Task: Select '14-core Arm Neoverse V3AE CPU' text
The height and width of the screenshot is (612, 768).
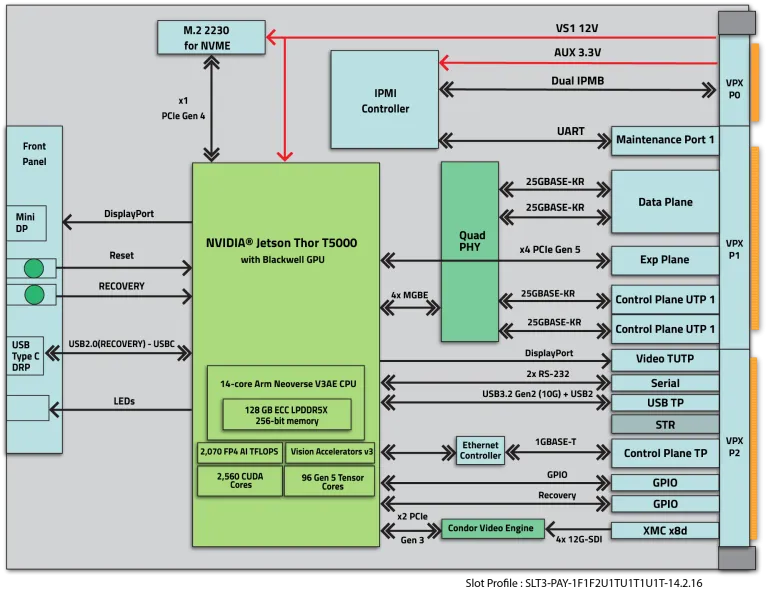Action: 288,384
